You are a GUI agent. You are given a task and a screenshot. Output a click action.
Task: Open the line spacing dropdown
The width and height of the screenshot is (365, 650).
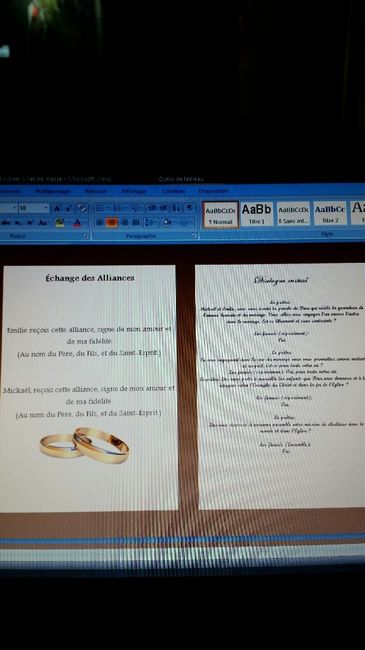pyautogui.click(x=151, y=222)
